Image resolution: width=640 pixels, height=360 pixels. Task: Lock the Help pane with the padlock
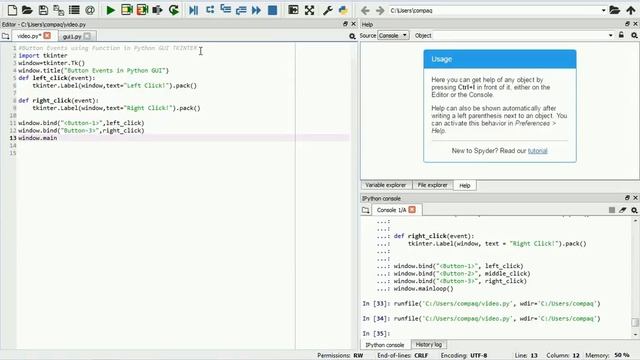click(621, 35)
